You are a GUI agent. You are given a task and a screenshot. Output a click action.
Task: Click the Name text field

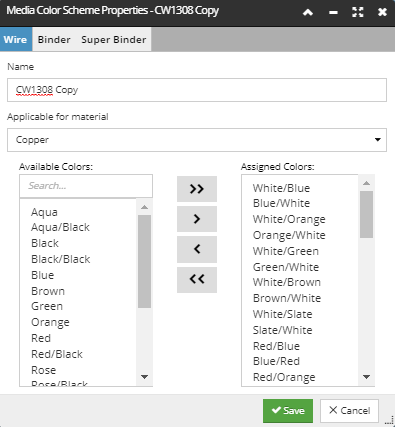197,90
